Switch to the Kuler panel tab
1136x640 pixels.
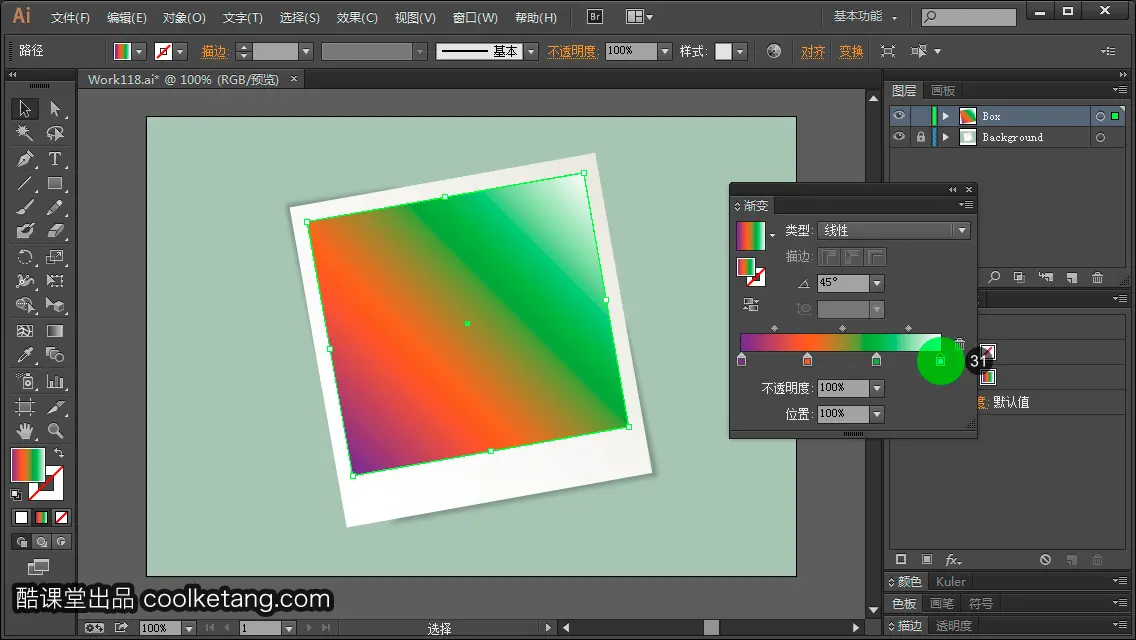pyautogui.click(x=951, y=581)
